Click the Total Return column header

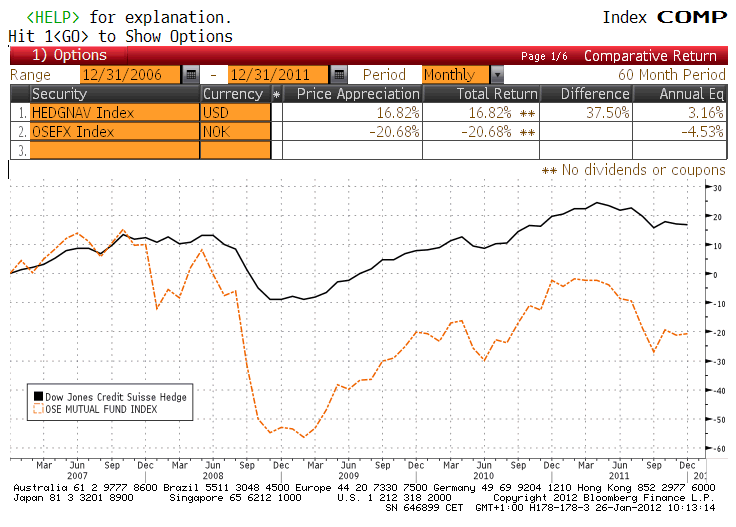pyautogui.click(x=482, y=94)
